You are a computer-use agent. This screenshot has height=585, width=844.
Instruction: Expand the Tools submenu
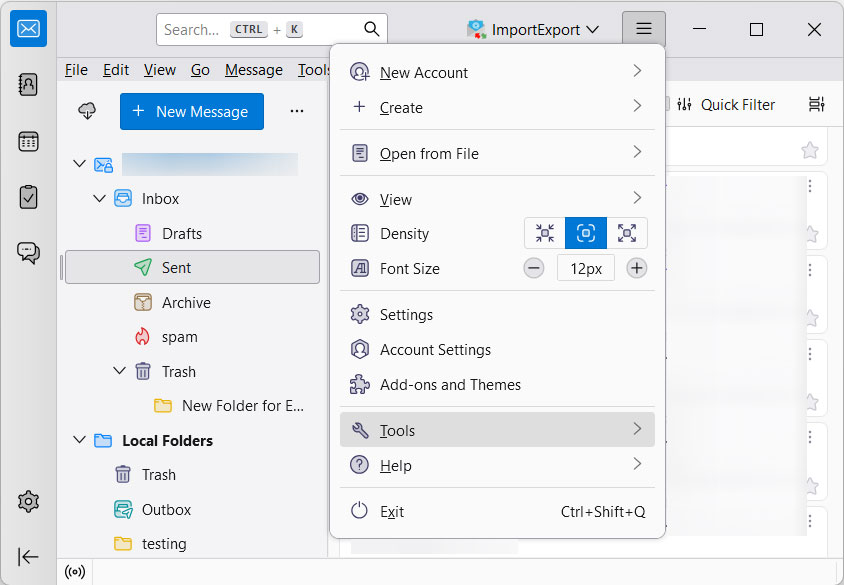point(497,430)
